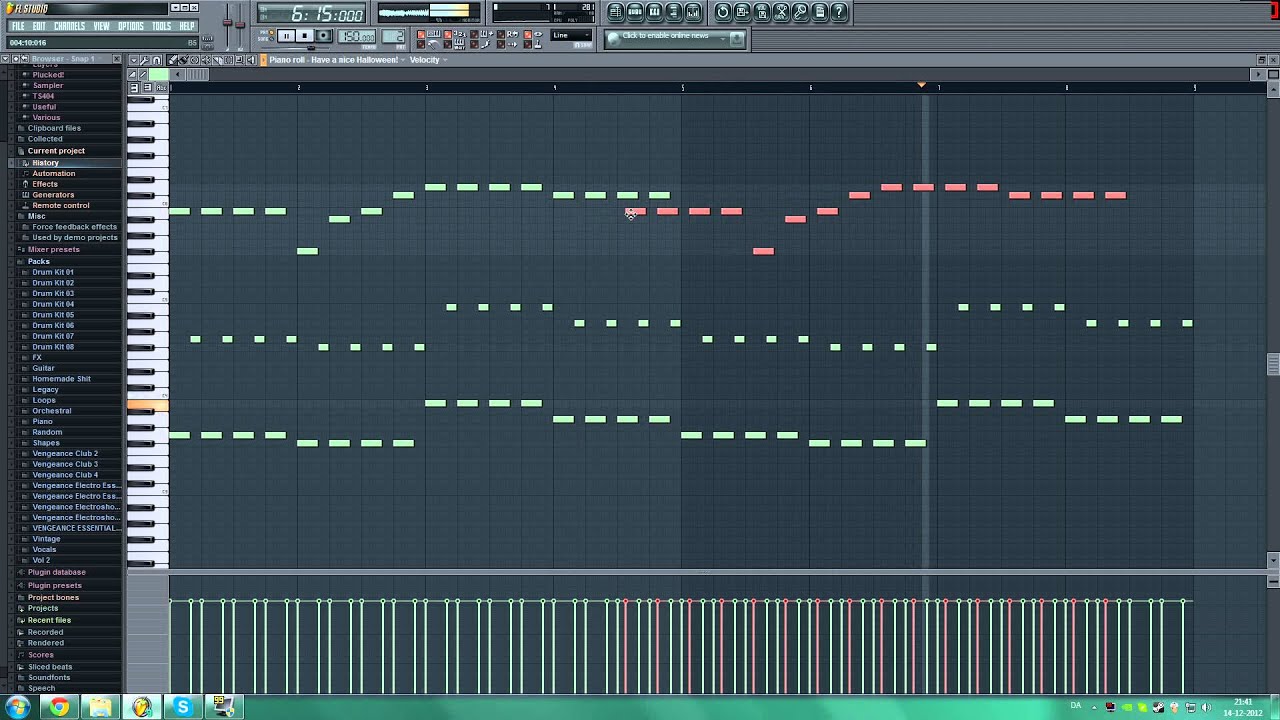Stop the song with the stop button

tap(305, 36)
